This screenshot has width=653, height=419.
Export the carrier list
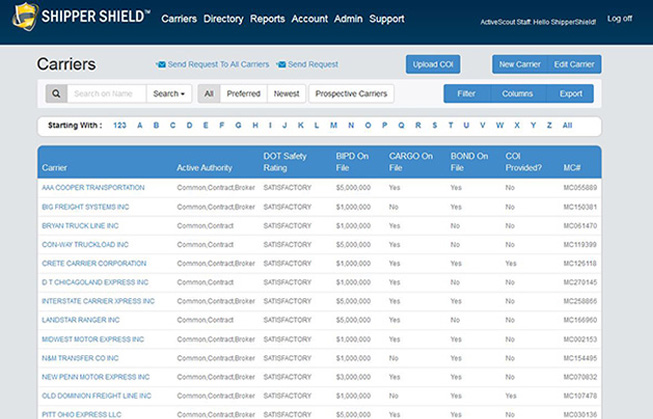click(570, 94)
